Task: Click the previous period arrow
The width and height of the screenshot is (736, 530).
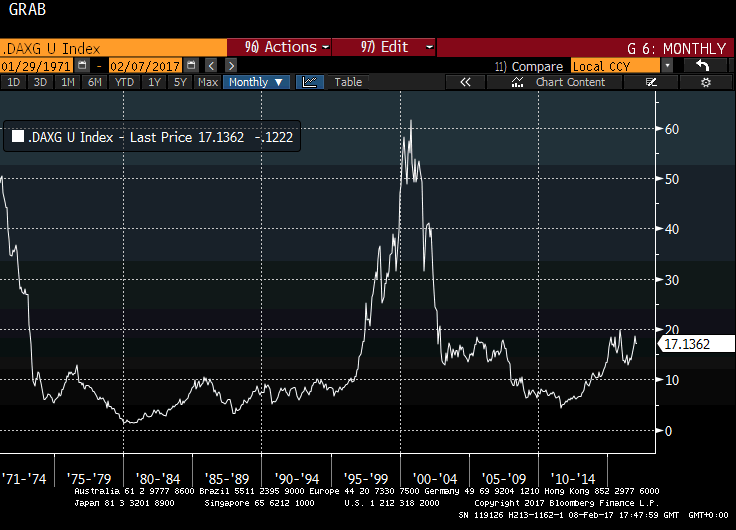Action: pos(213,65)
